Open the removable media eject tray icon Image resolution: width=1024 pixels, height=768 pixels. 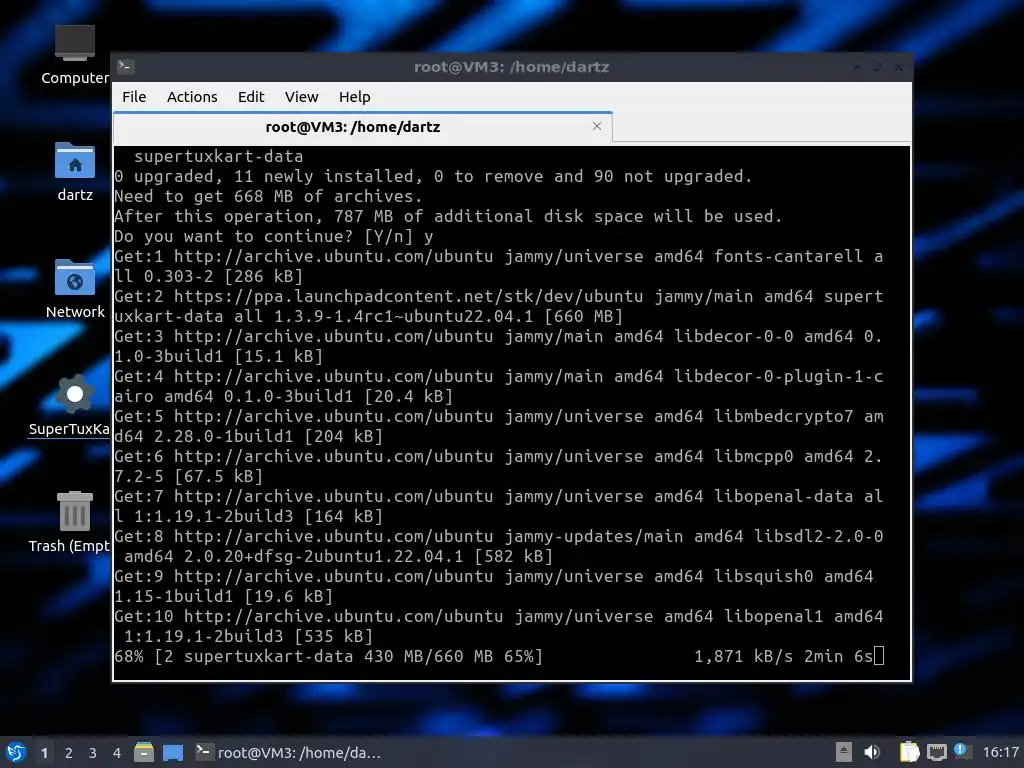(x=844, y=752)
